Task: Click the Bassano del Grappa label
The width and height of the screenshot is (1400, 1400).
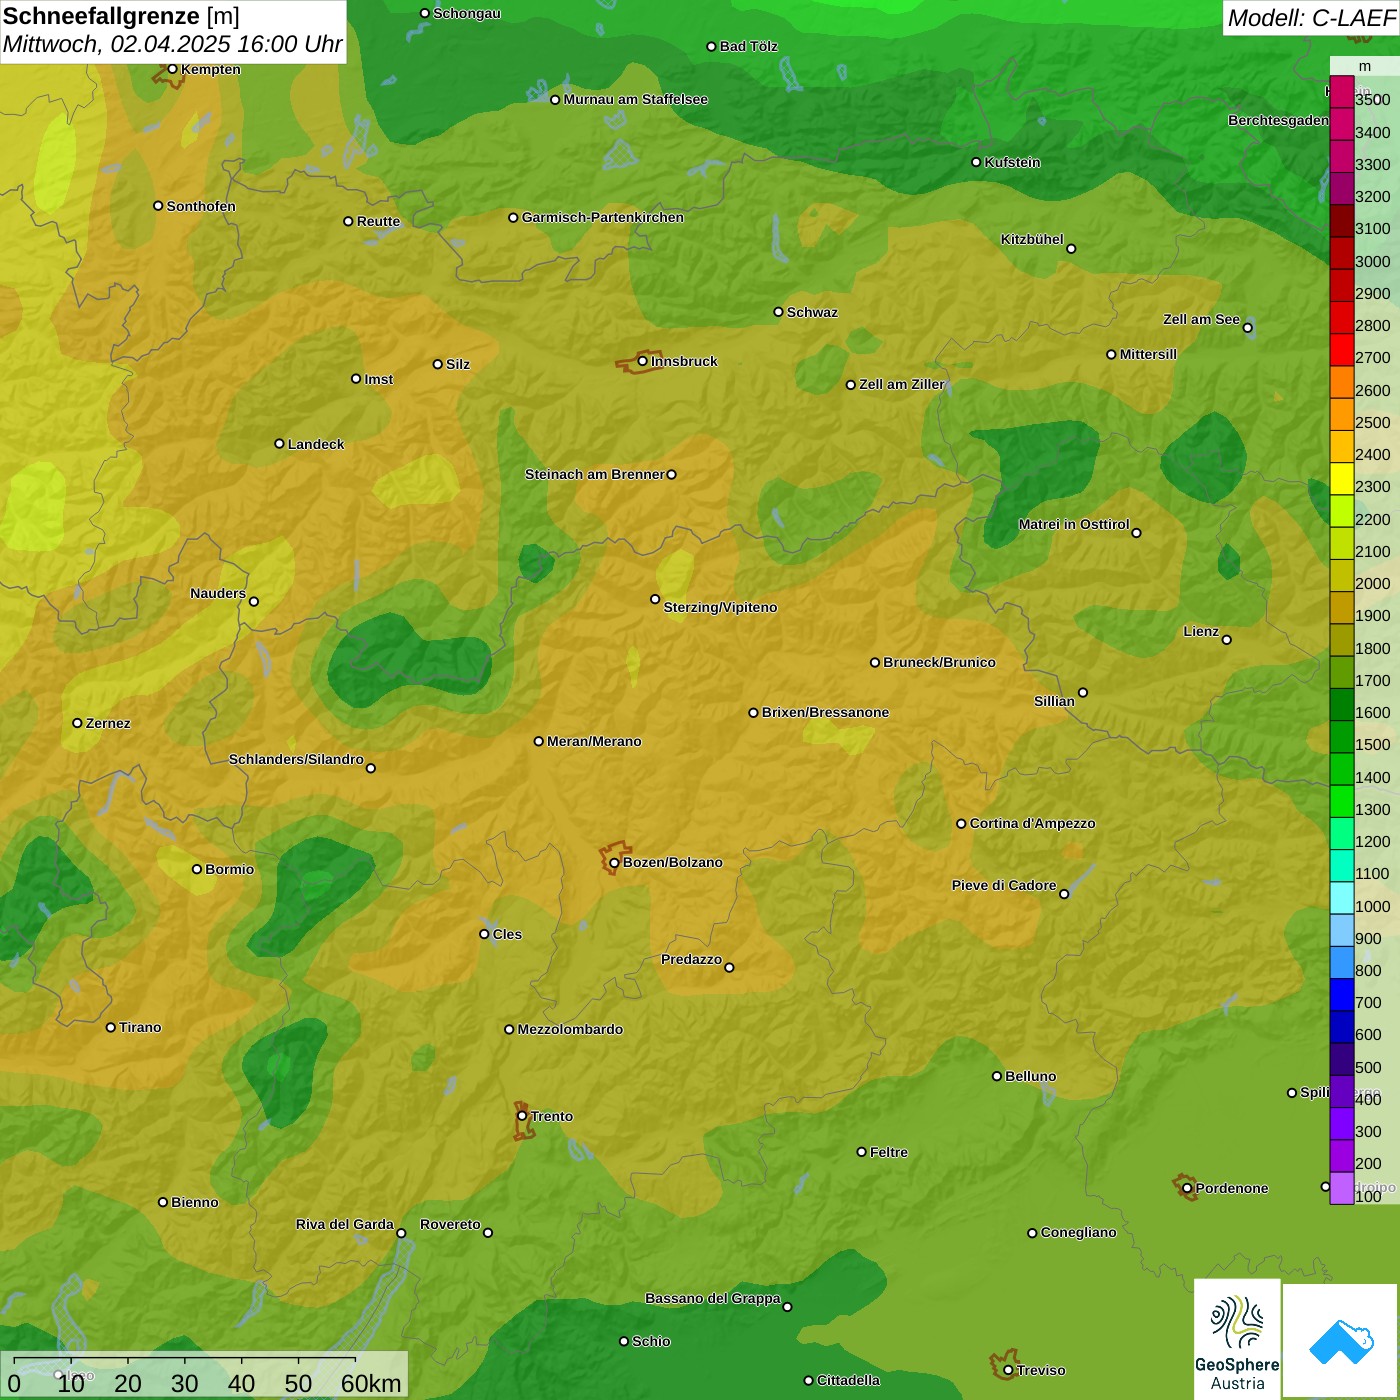Action: tap(712, 1298)
